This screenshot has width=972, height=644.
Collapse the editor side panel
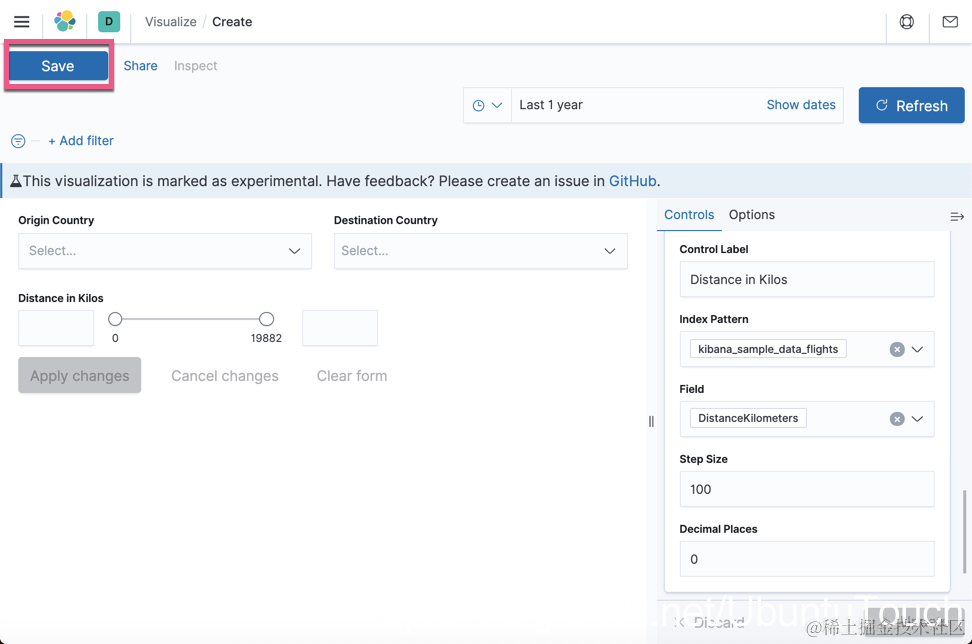pos(957,216)
